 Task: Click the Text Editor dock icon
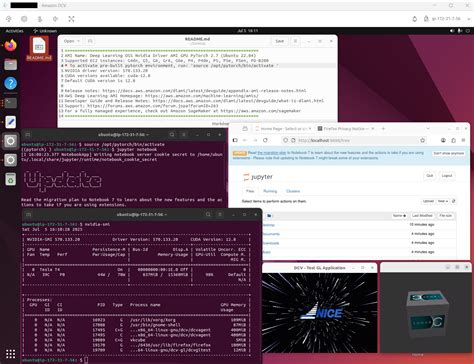[x=11, y=122]
